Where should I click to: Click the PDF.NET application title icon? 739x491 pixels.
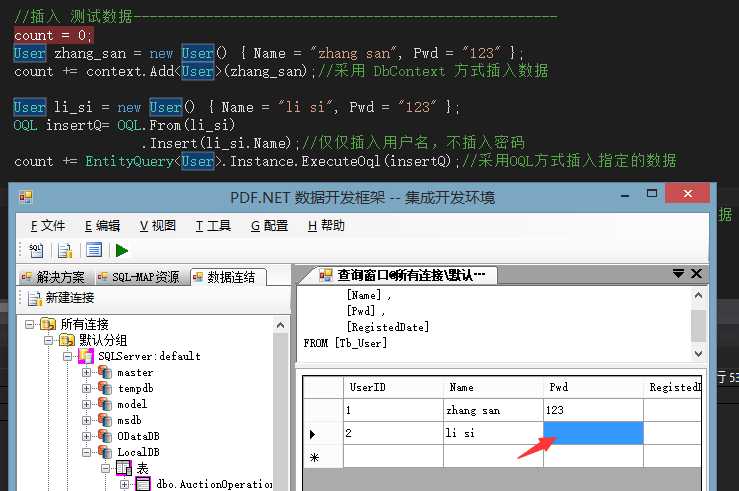(x=26, y=197)
